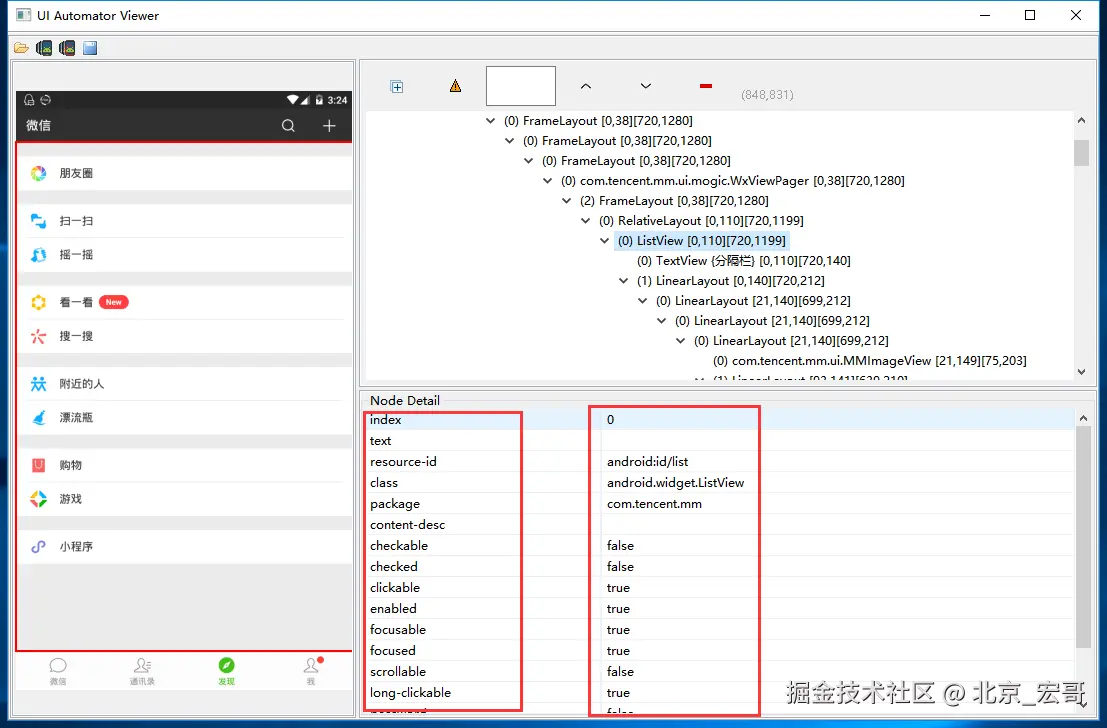This screenshot has width=1107, height=728.
Task: Click the expand-all plus icon
Action: click(397, 87)
